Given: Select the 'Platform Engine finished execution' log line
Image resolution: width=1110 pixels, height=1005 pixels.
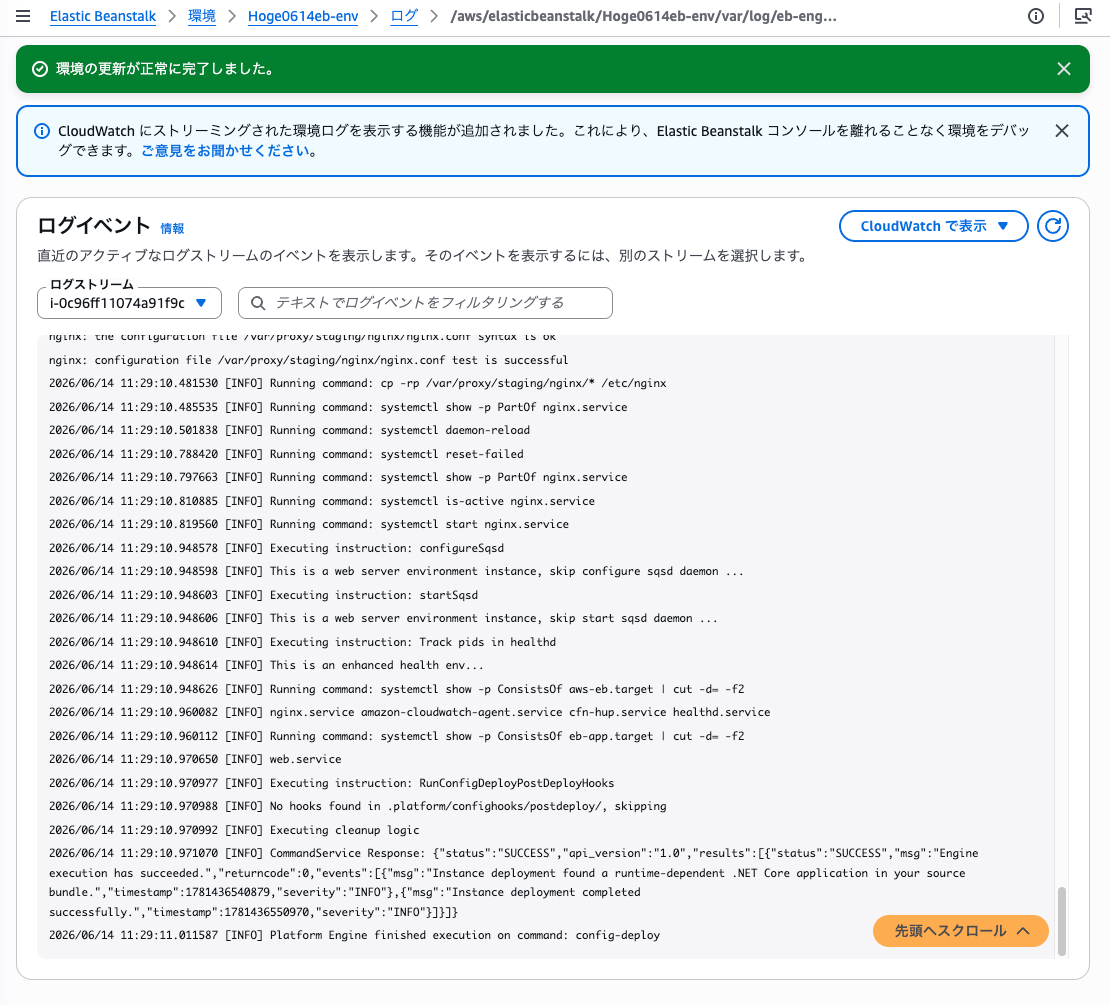Looking at the screenshot, I should pyautogui.click(x=354, y=935).
